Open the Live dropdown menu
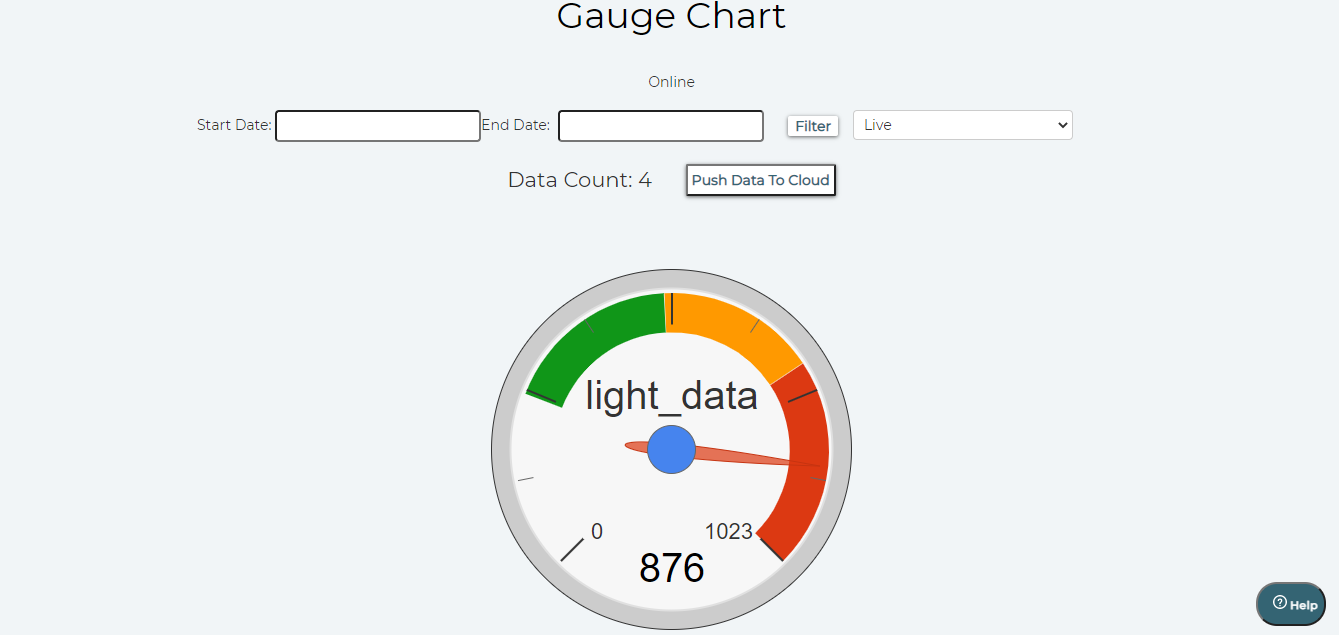Viewport: 1339px width, 635px height. coord(962,125)
